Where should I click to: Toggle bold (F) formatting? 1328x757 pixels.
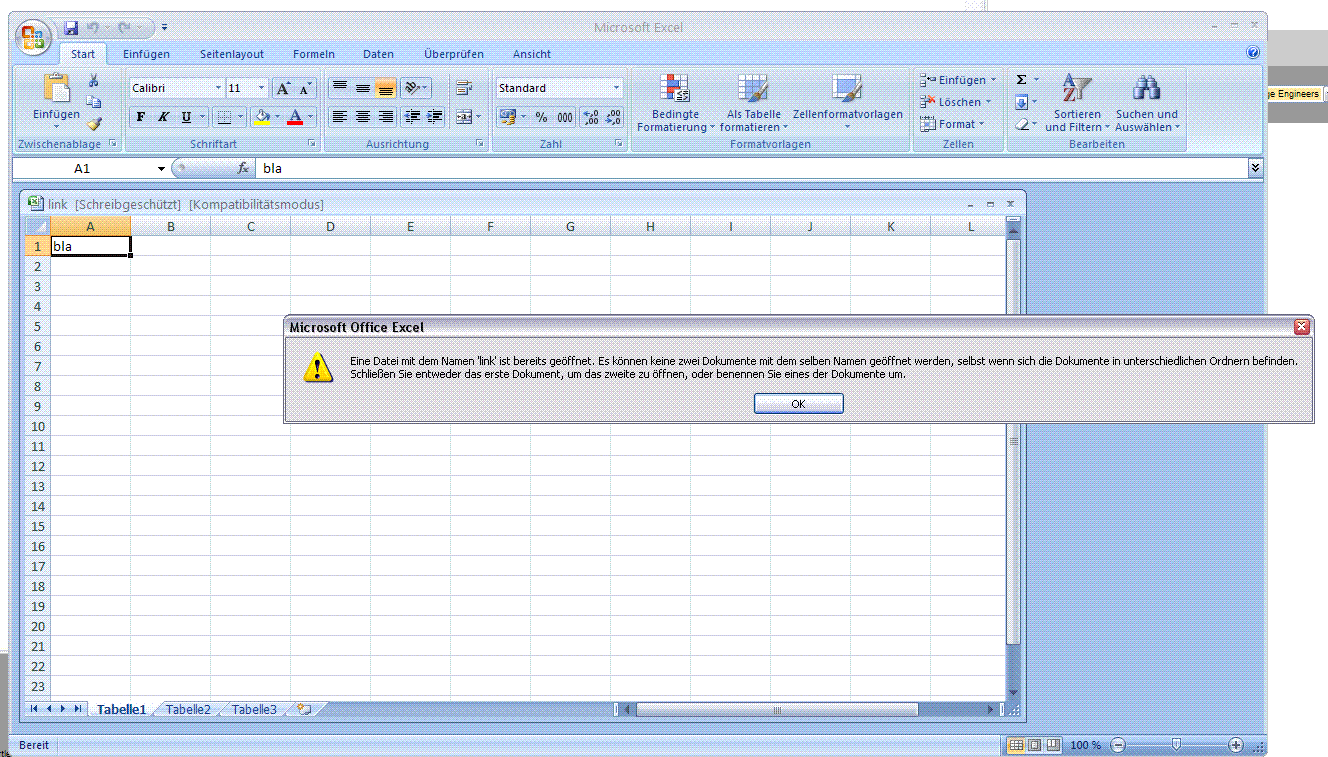point(141,117)
